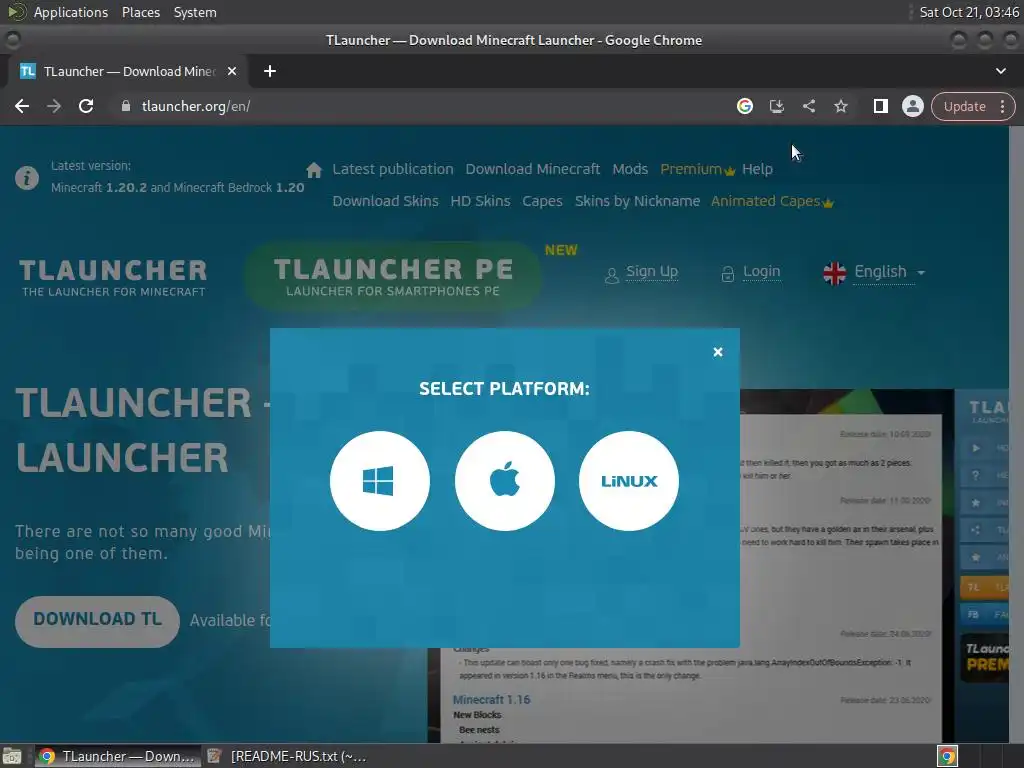Click the info icon beside Latest version
The height and width of the screenshot is (768, 1024).
coord(27,178)
